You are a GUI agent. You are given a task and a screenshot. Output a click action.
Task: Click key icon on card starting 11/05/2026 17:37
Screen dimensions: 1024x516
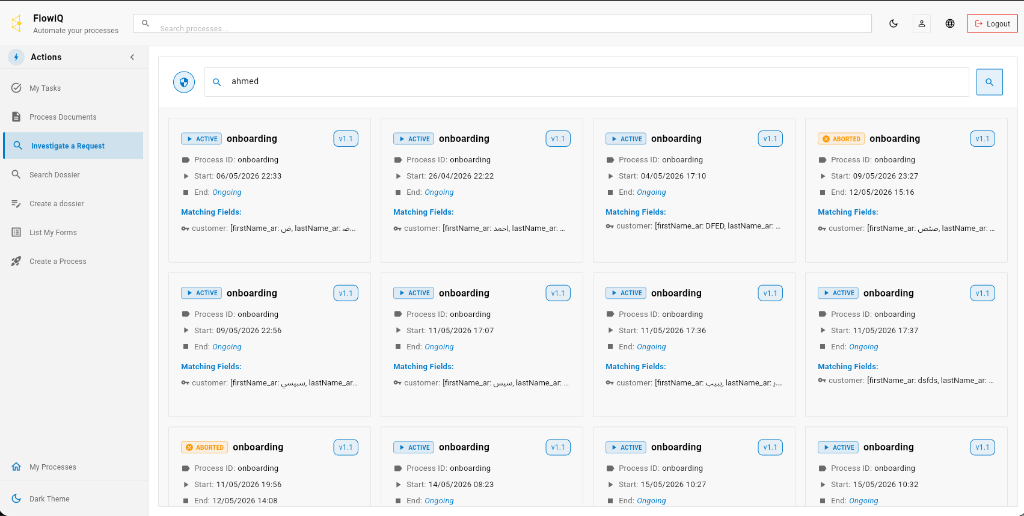pos(822,380)
